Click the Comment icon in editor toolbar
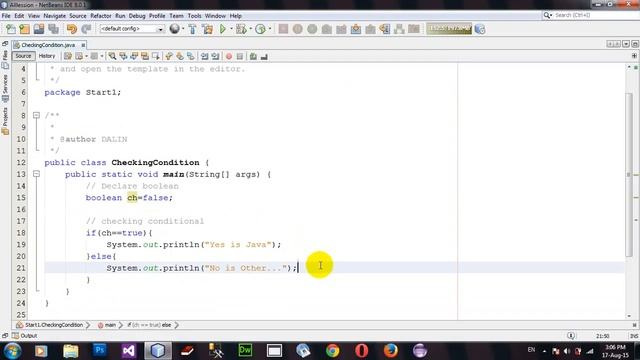The width and height of the screenshot is (640, 360). [253, 56]
